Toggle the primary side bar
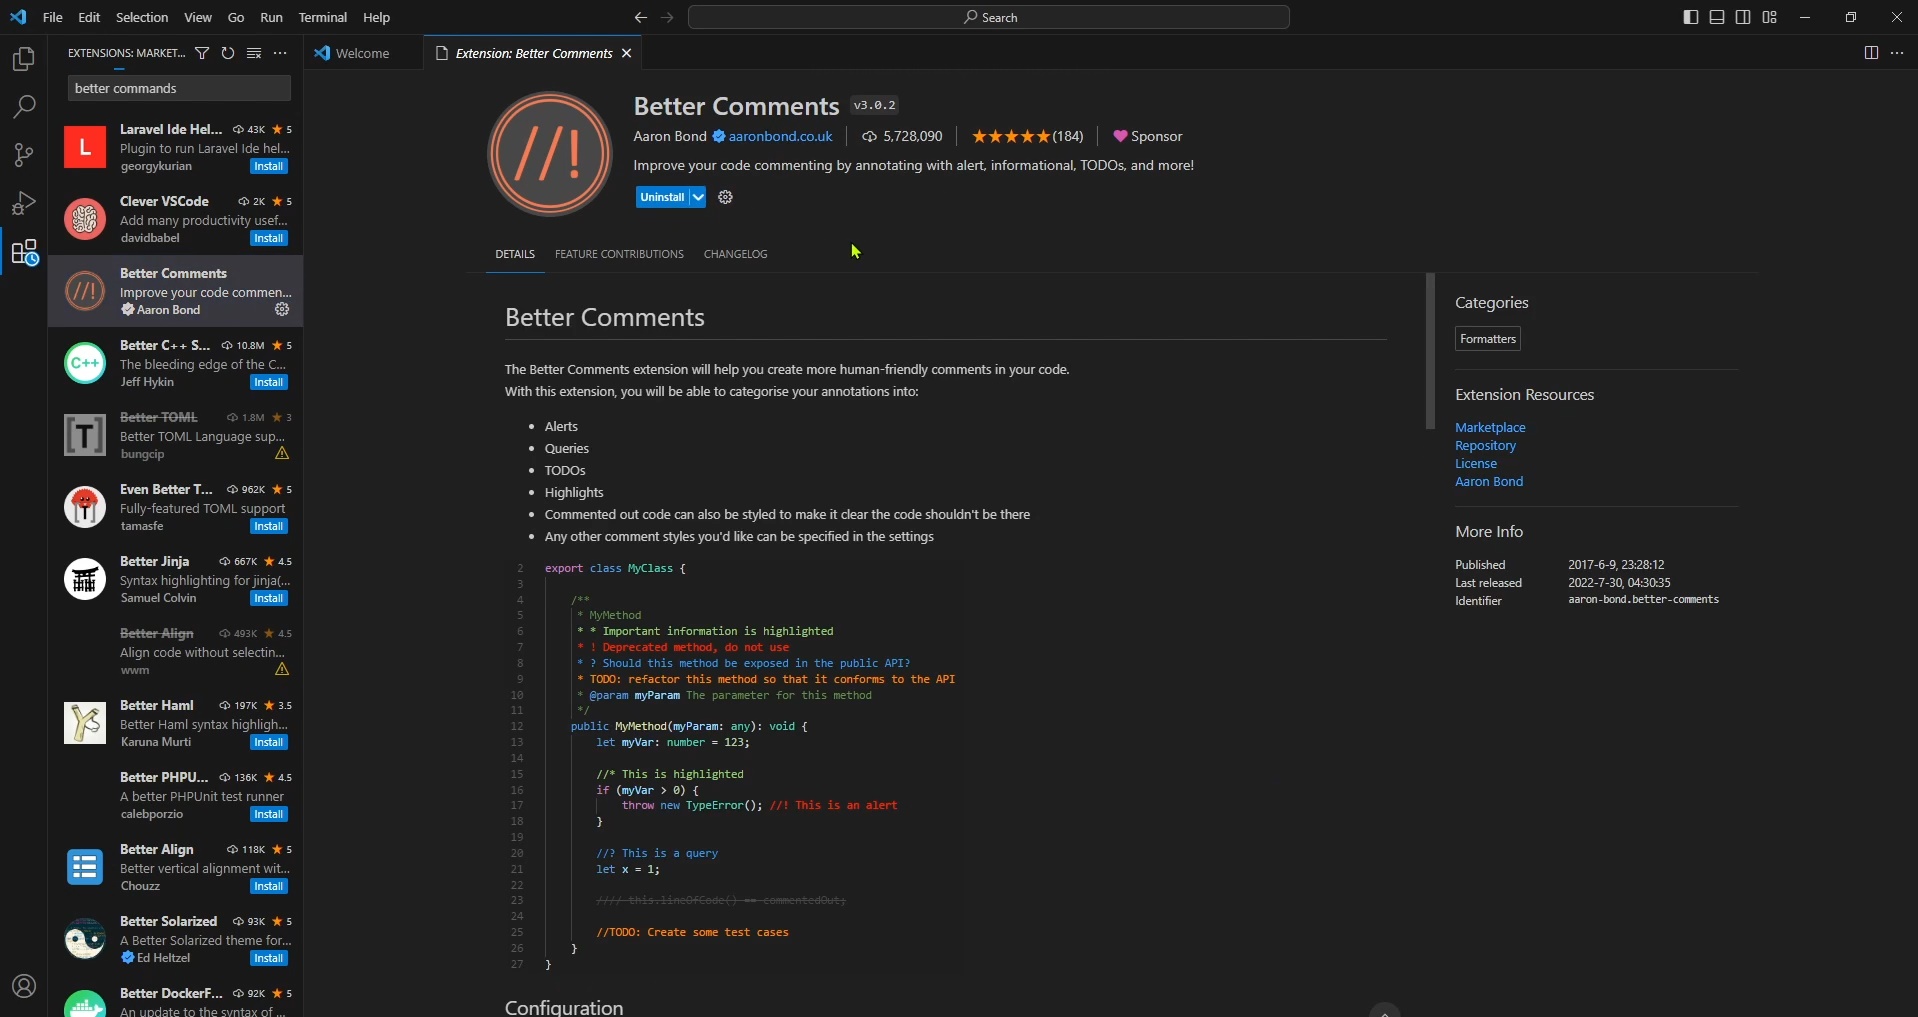 click(1691, 17)
